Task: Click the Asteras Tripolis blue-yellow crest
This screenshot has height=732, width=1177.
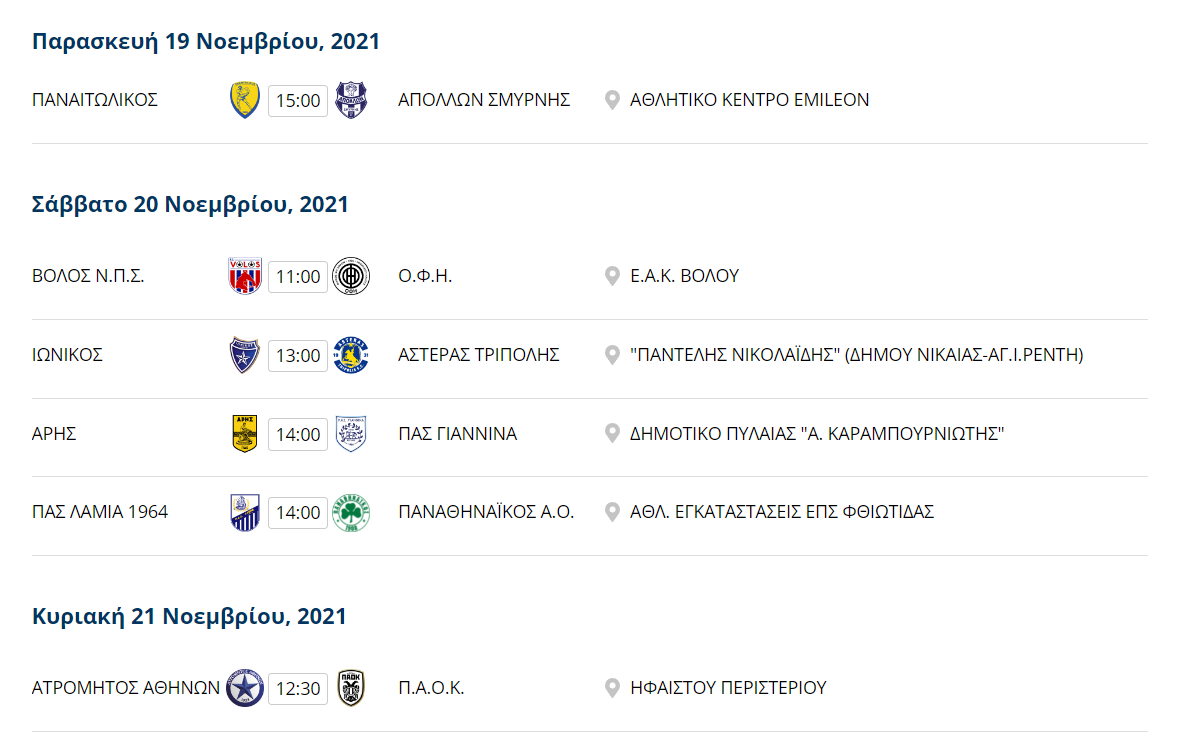Action: 351,354
